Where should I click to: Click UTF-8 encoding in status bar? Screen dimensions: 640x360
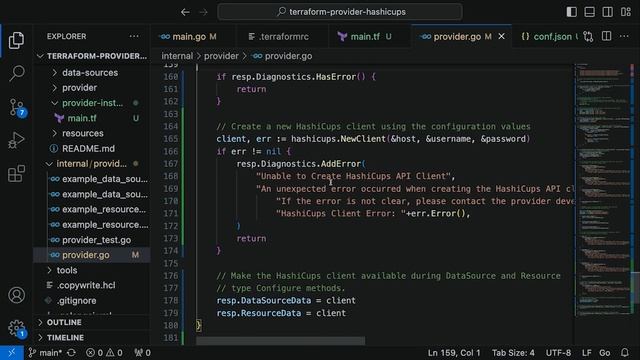558,353
